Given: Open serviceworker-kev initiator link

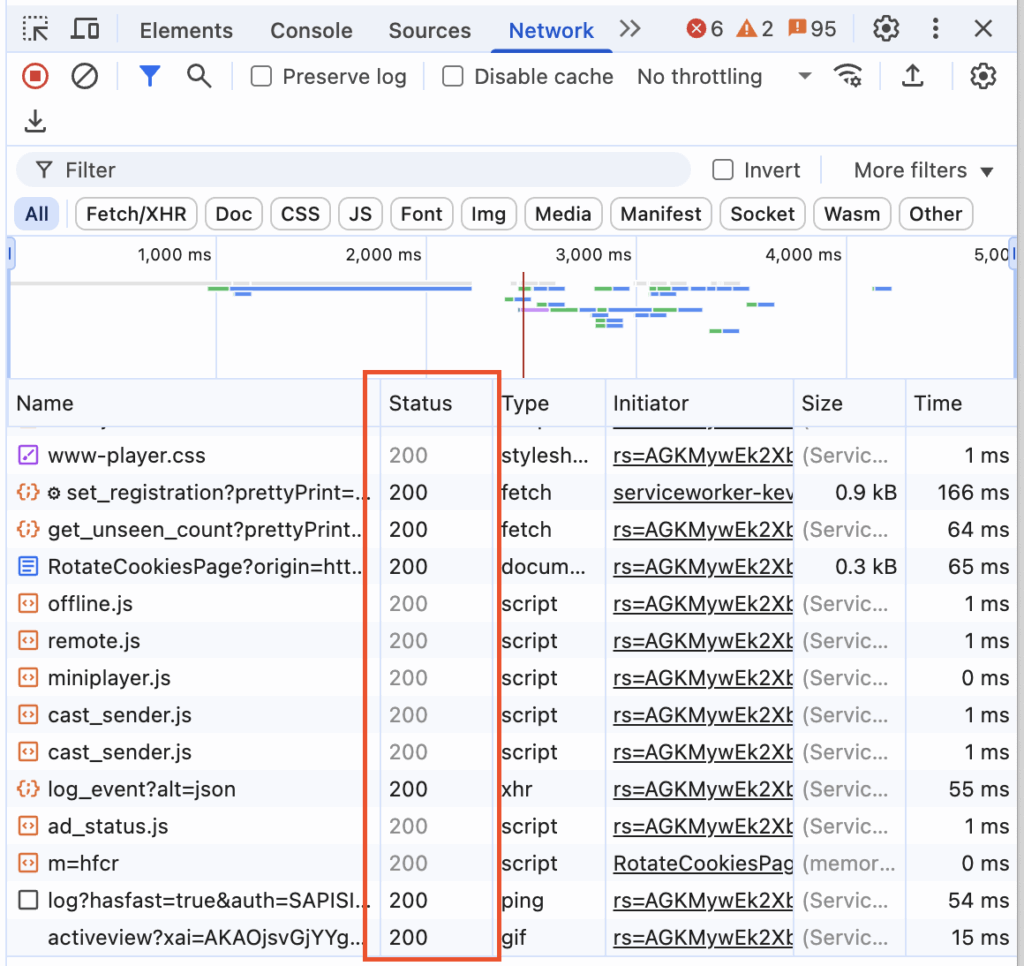Looking at the screenshot, I should [x=703, y=492].
